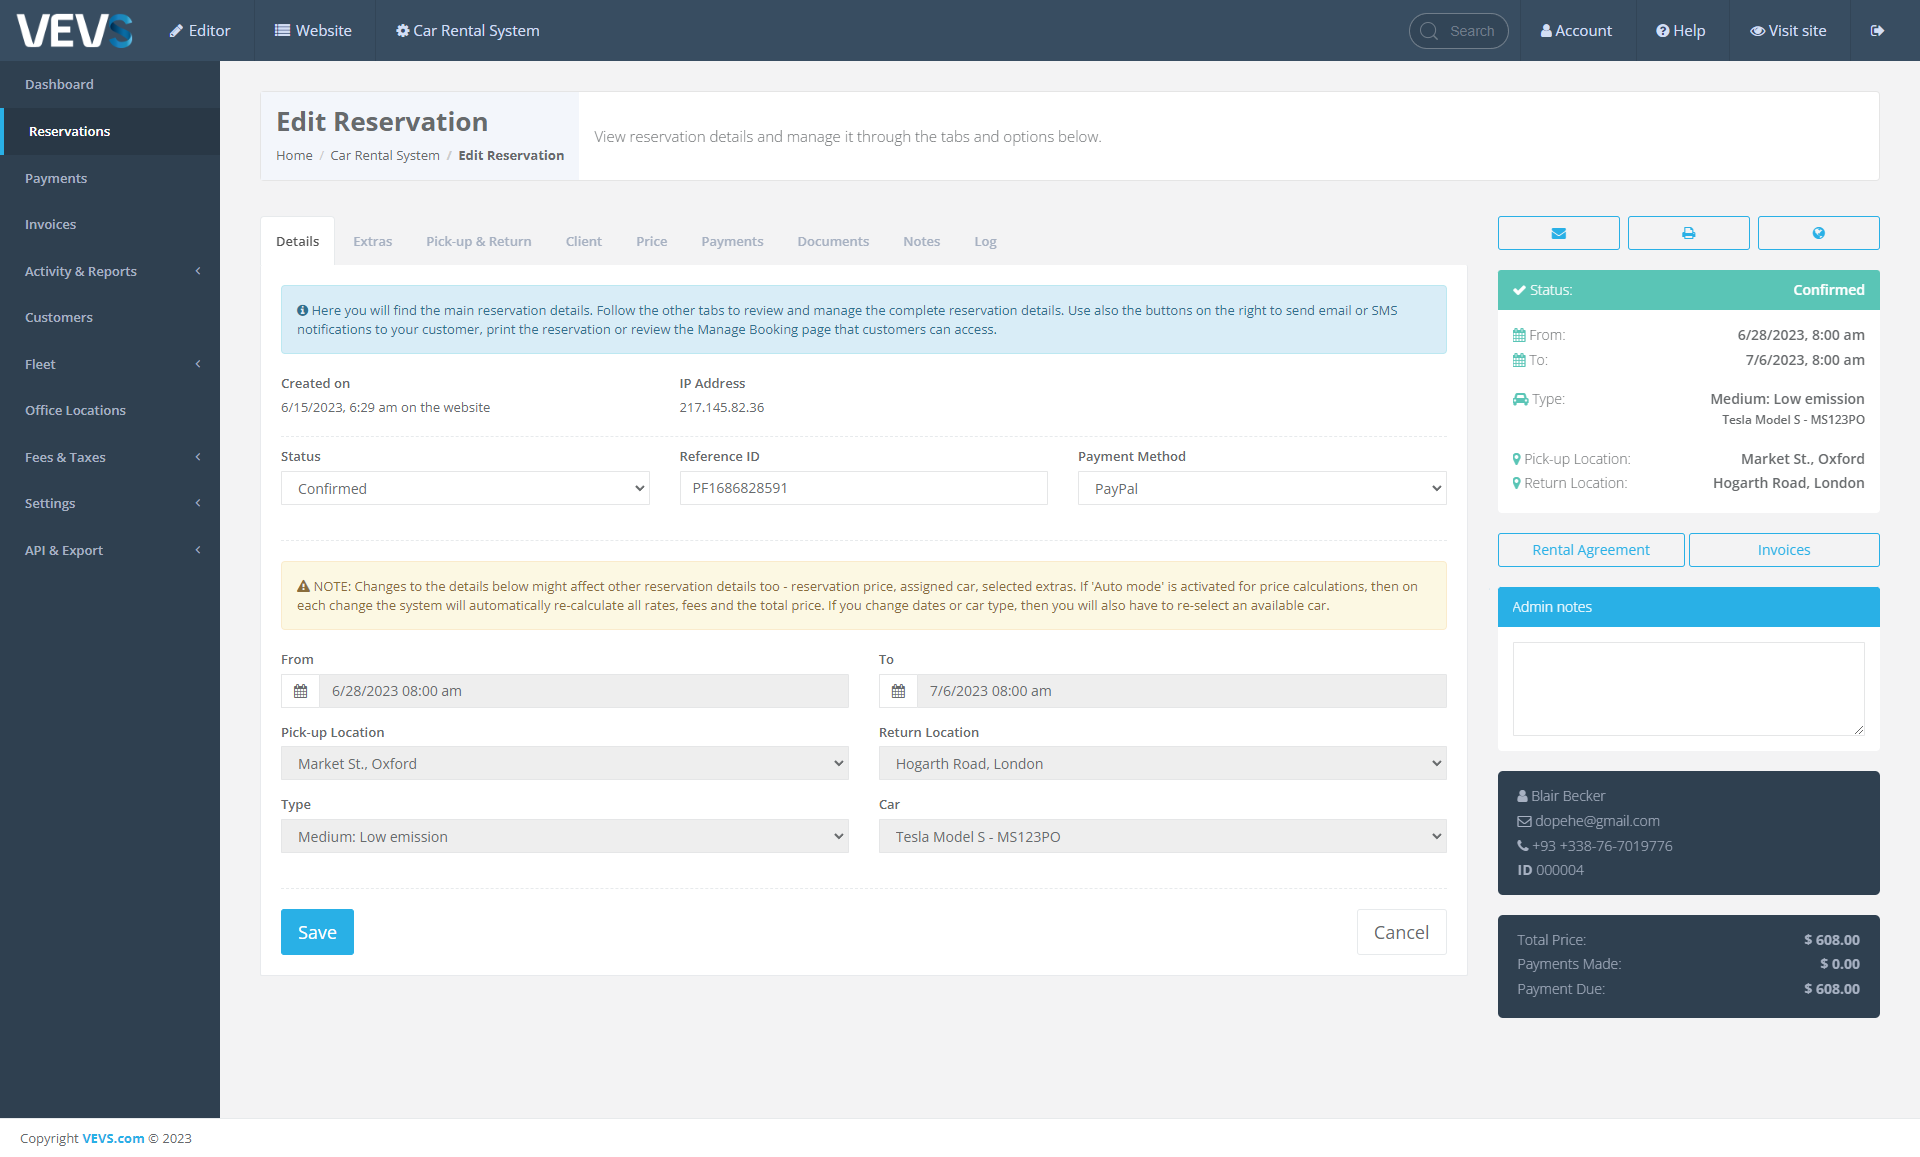Open the Website section in the top bar
The image size is (1920, 1157).
click(x=313, y=30)
